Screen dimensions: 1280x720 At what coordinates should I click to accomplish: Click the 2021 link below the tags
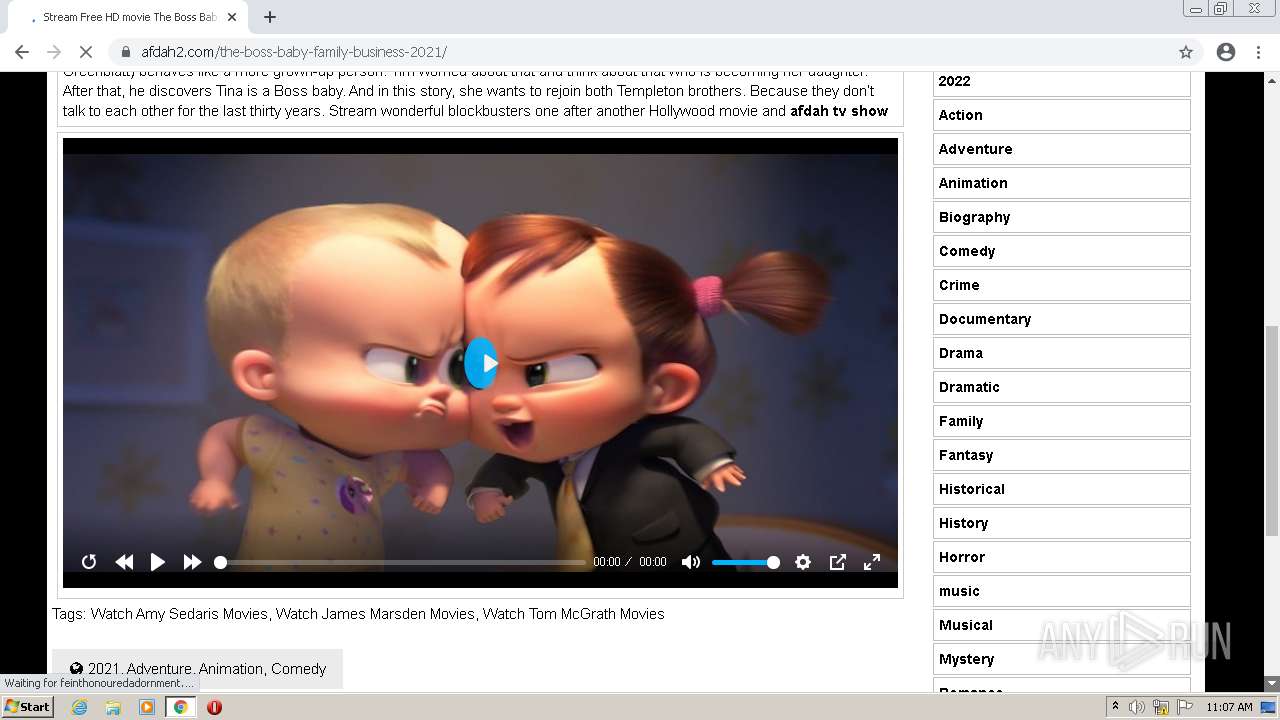coord(103,669)
